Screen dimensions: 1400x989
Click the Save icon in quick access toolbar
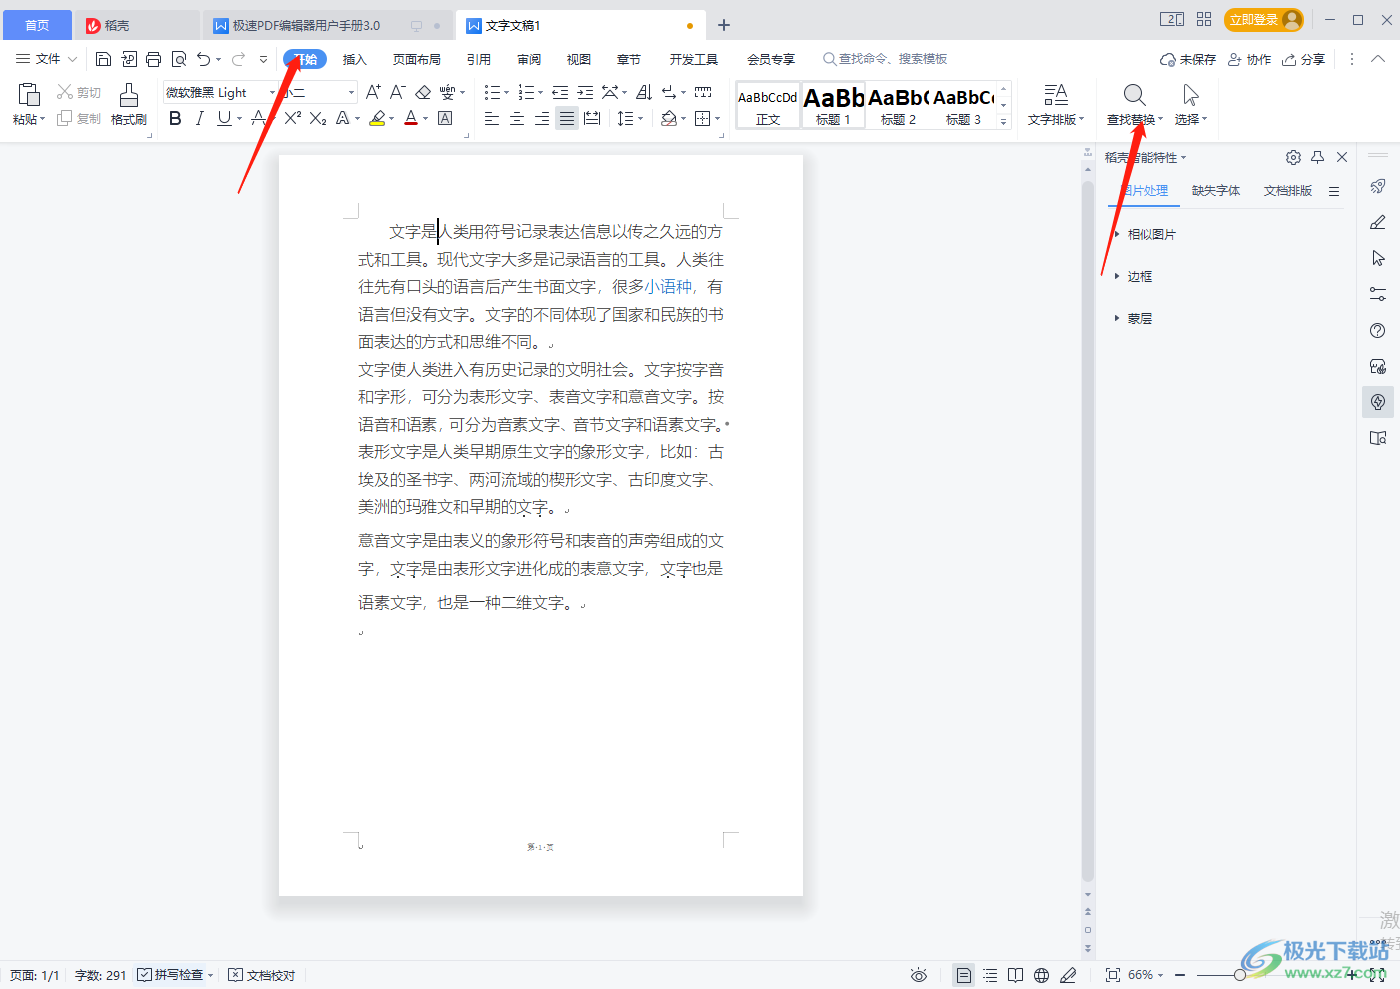(103, 59)
